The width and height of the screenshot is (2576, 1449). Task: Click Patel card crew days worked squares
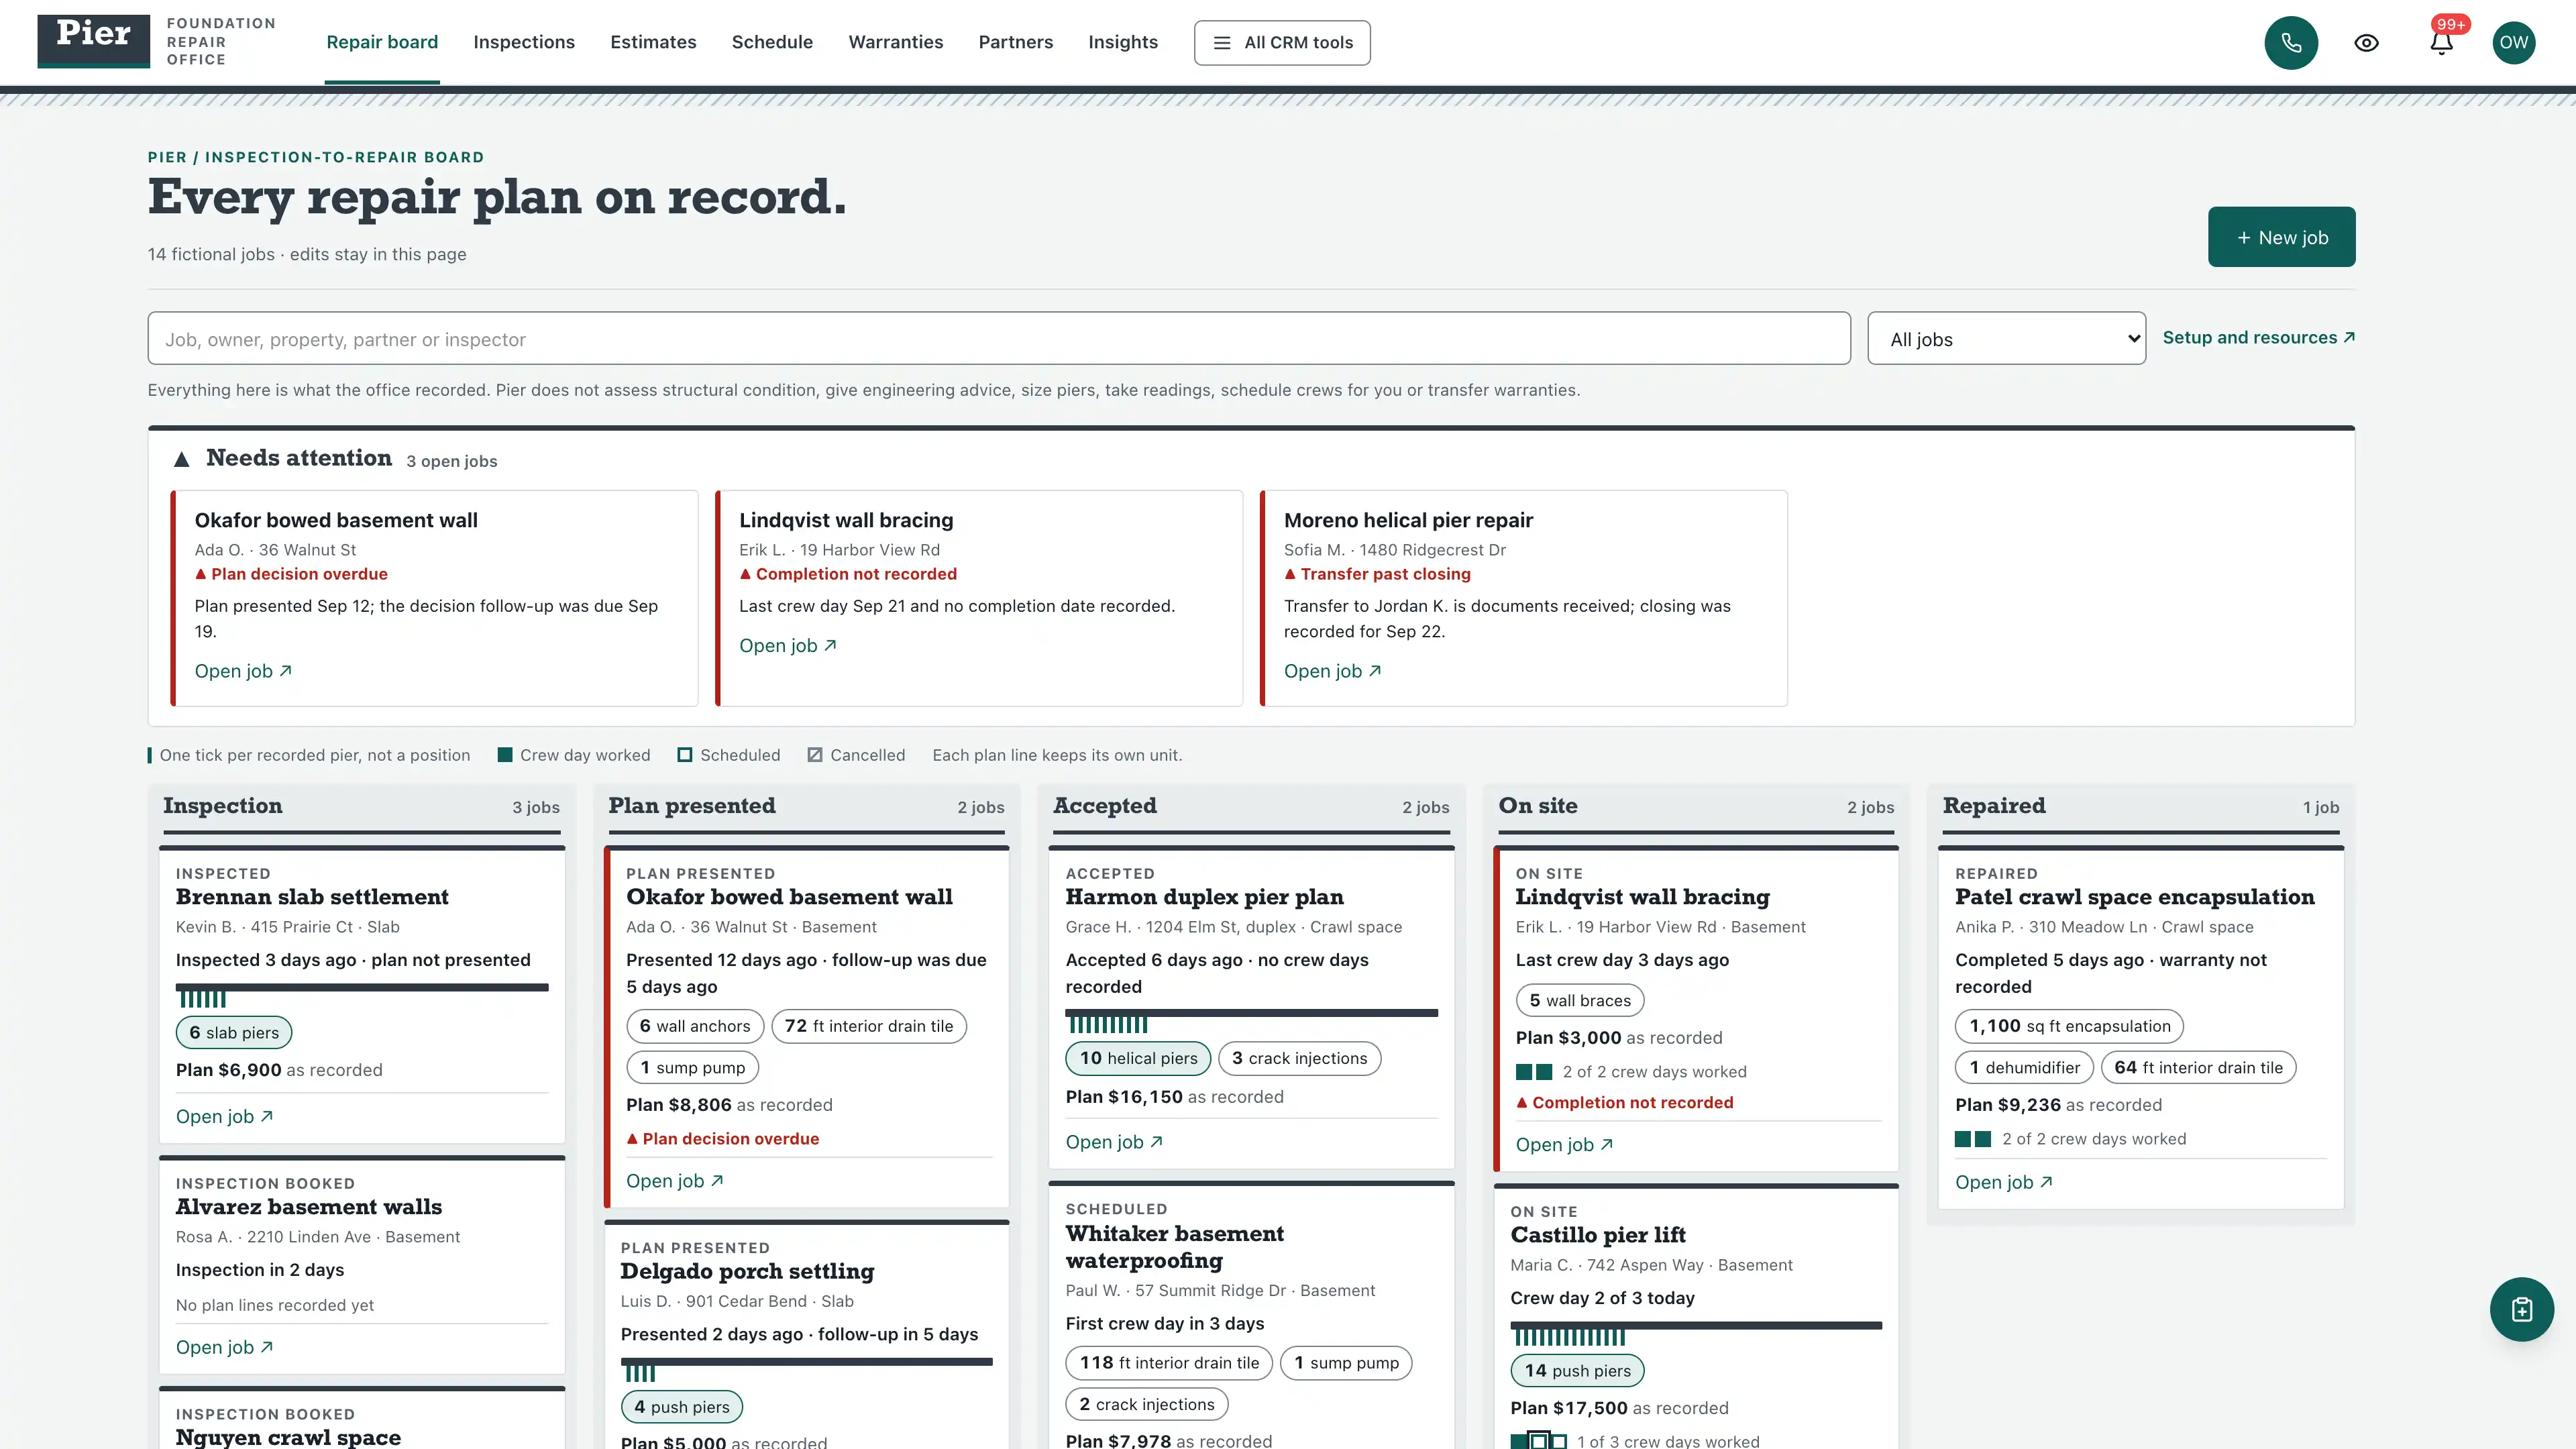(x=1973, y=1139)
